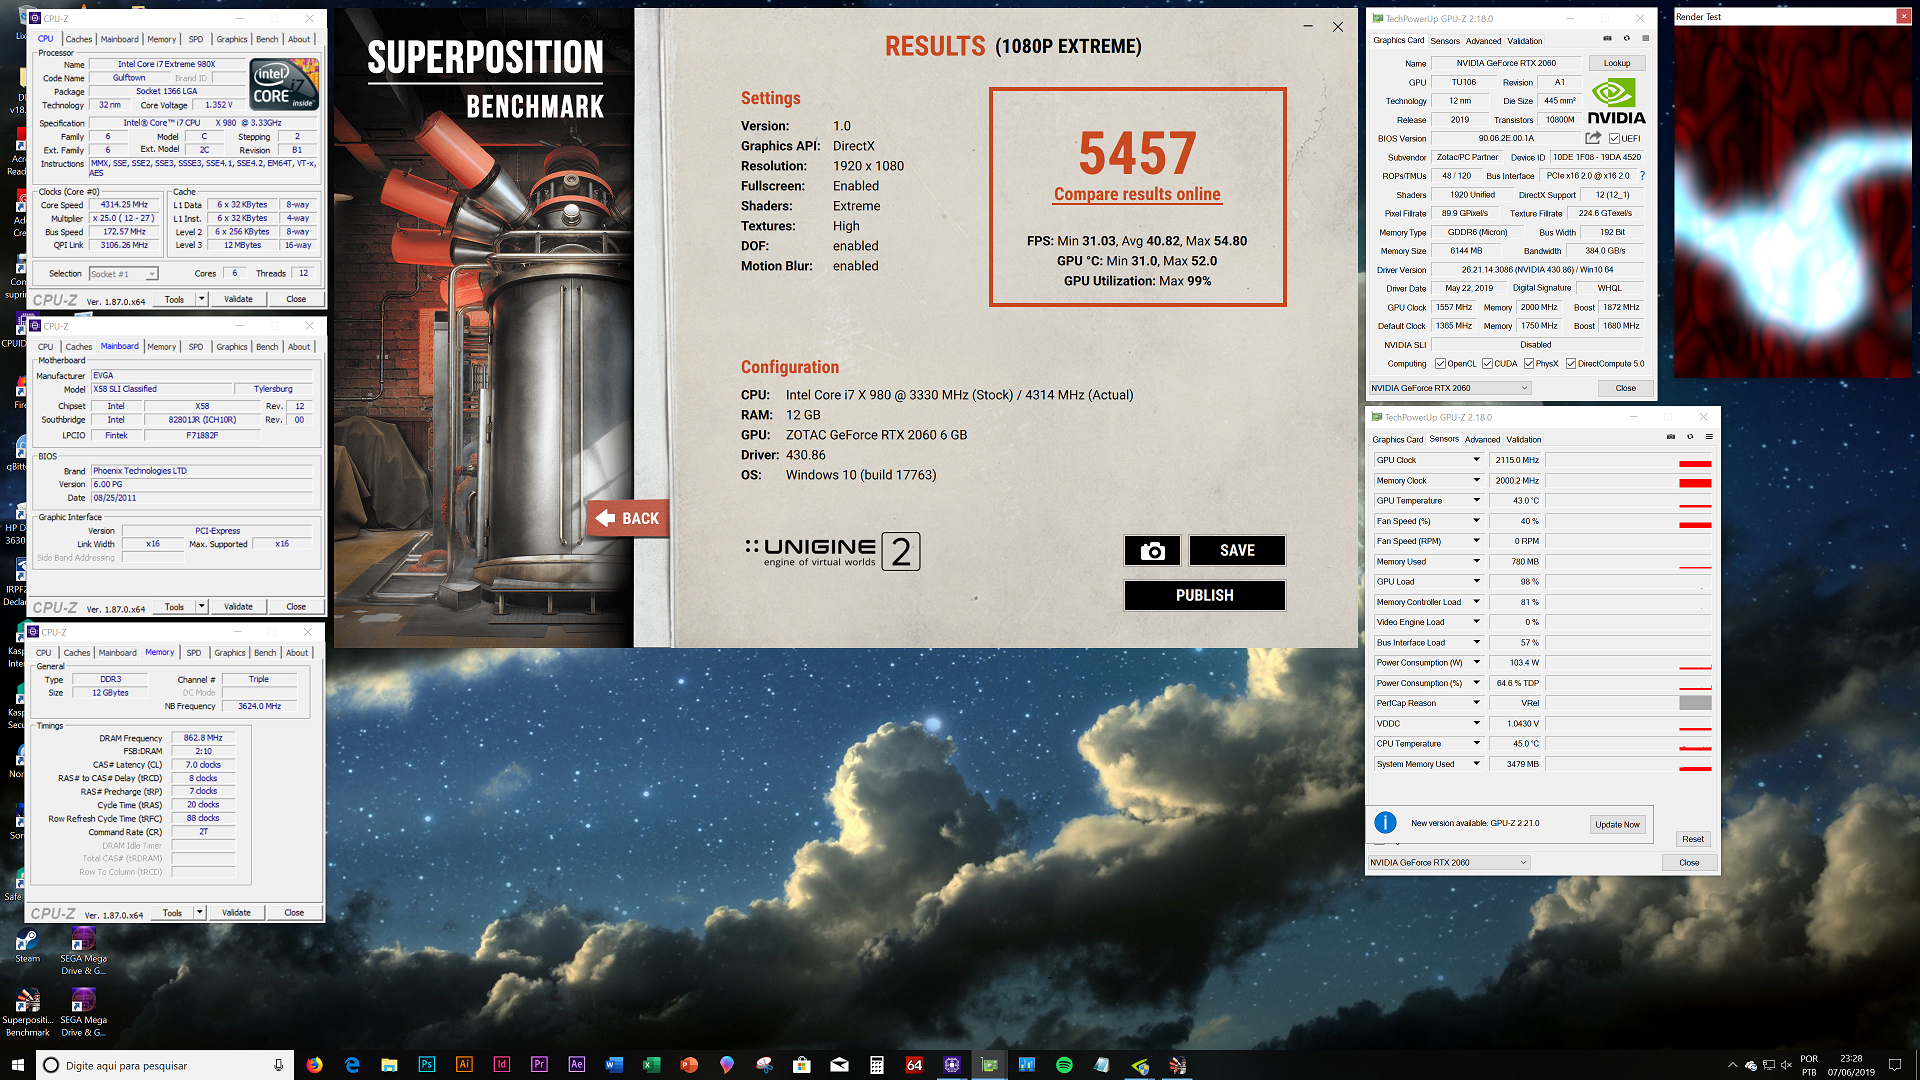Switch to Bench tab in bottom CPU-Z window
The width and height of the screenshot is (1920, 1080).
pyautogui.click(x=265, y=653)
